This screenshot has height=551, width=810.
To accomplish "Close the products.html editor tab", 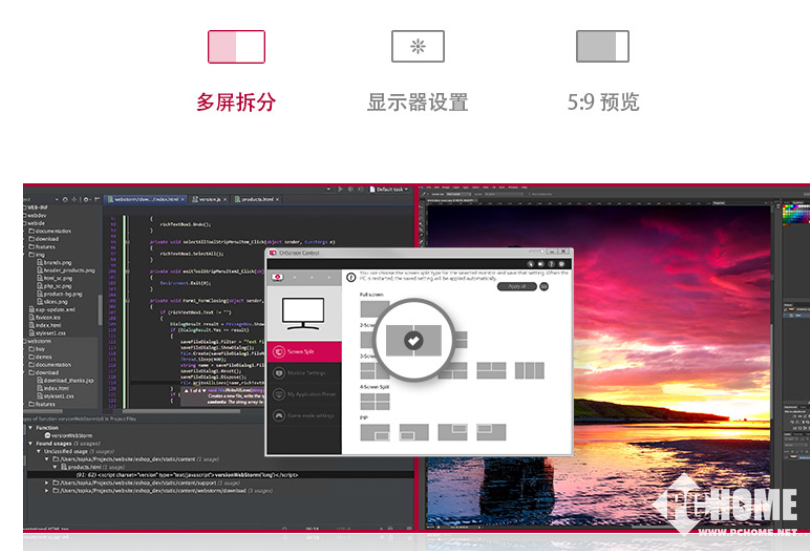I will [x=277, y=199].
